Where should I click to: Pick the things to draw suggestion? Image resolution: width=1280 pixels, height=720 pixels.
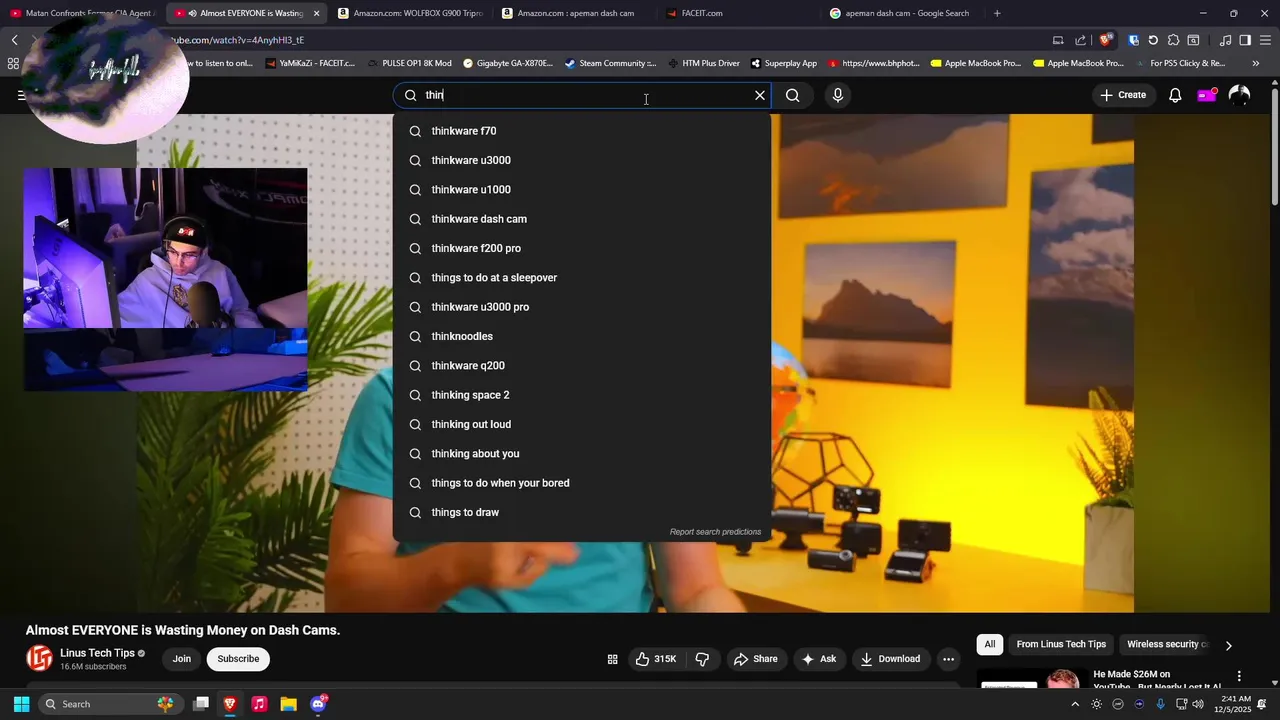pos(582,512)
